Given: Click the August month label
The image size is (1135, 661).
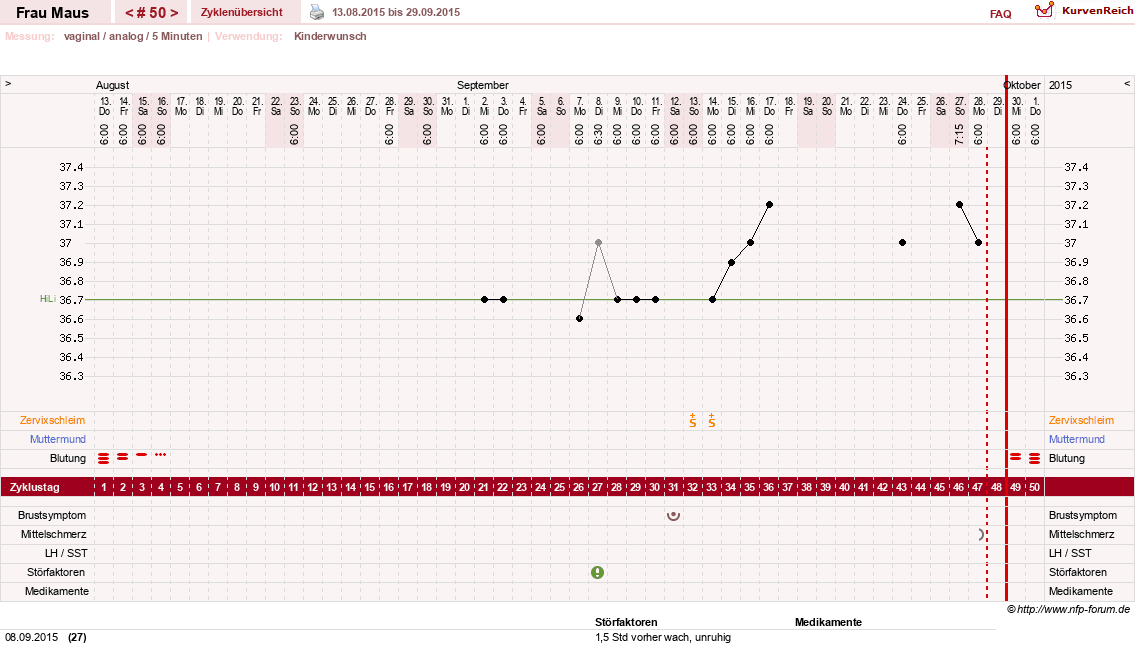Looking at the screenshot, I should coord(112,85).
